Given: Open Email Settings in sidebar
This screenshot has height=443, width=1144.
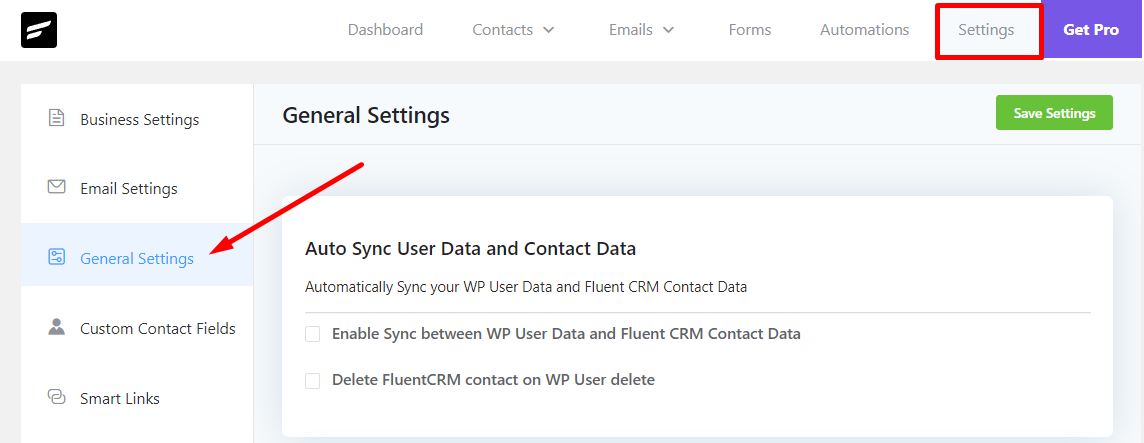Looking at the screenshot, I should point(128,189).
